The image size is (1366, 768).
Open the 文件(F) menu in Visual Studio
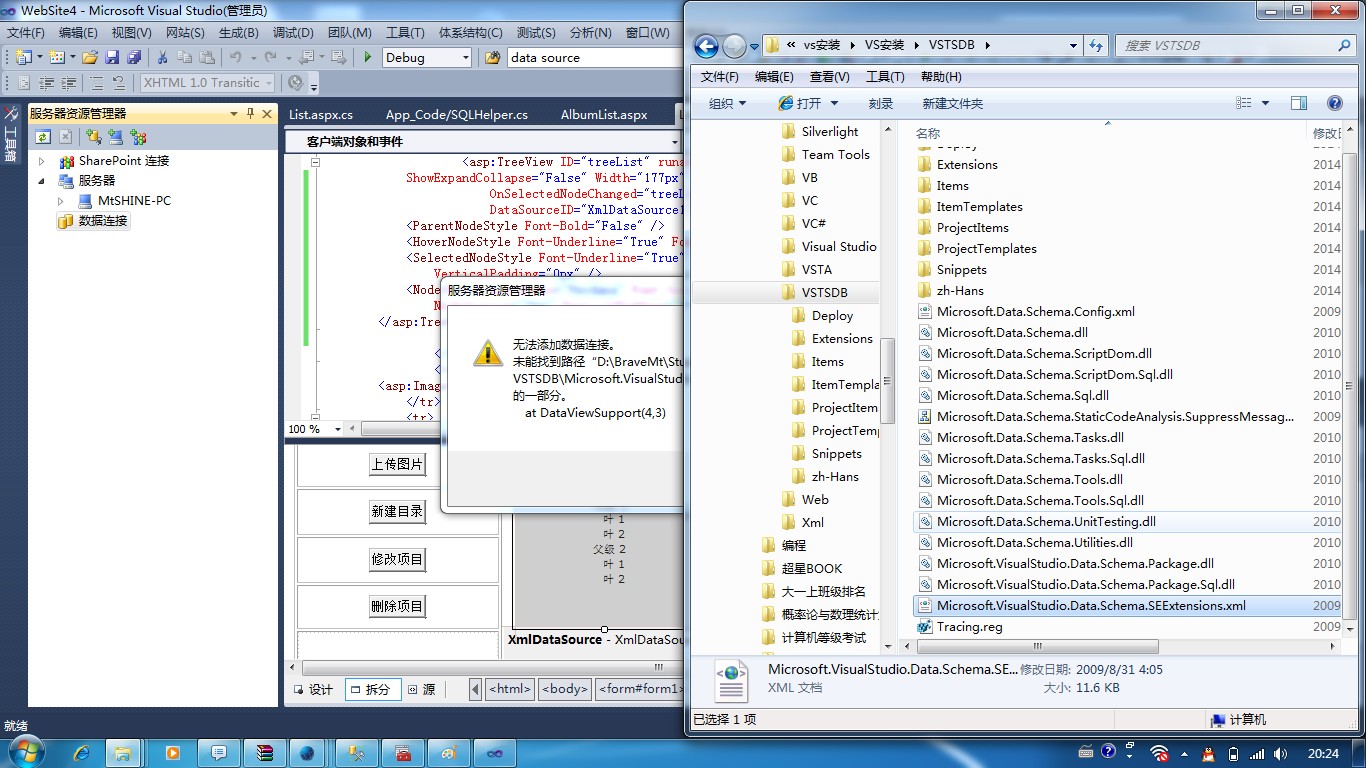pyautogui.click(x=26, y=33)
